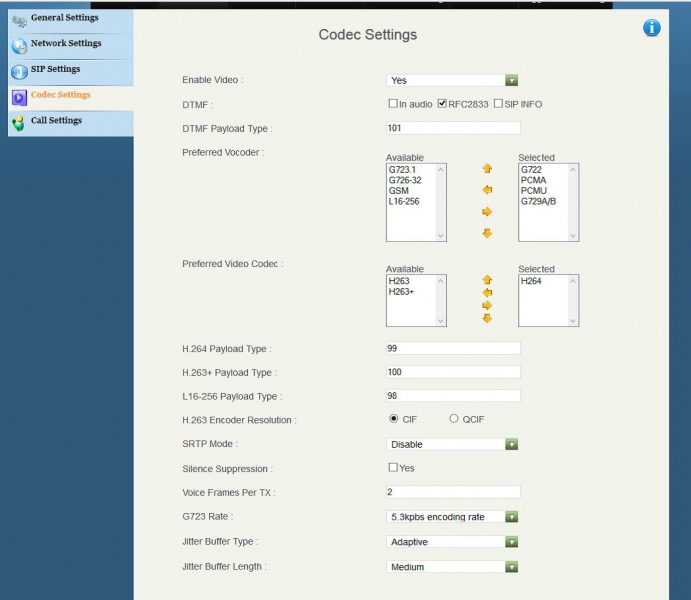Add vocoder using the right arrow

(x=487, y=212)
